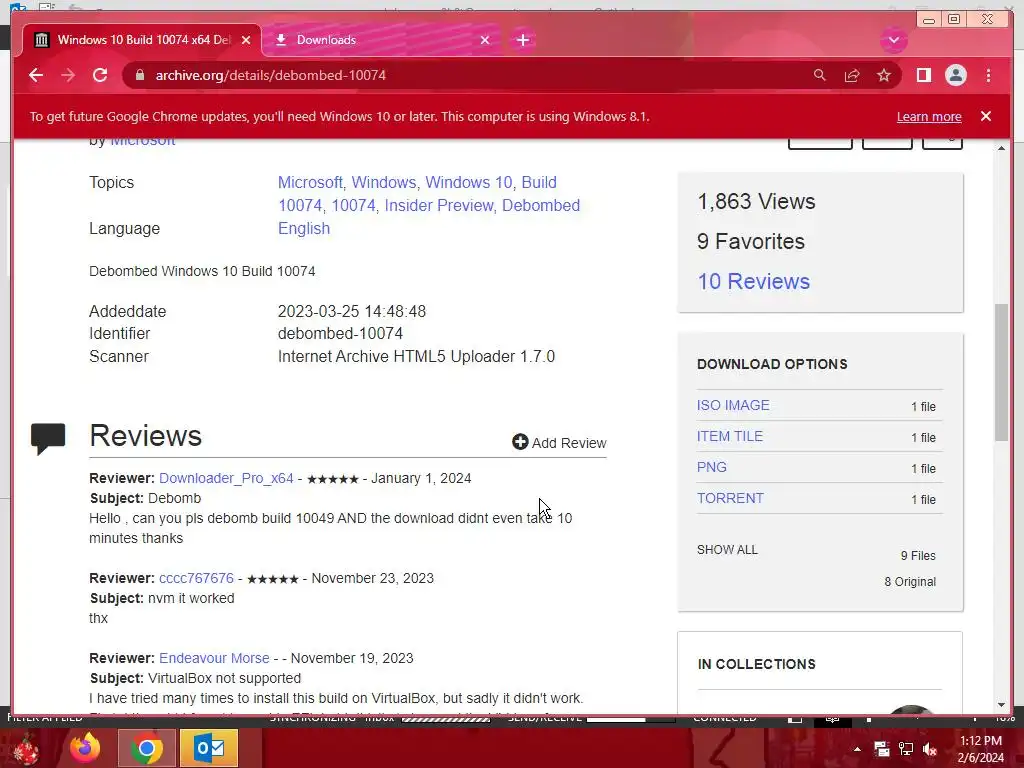This screenshot has width=1024, height=768.
Task: Open the English language link
Action: click(304, 229)
